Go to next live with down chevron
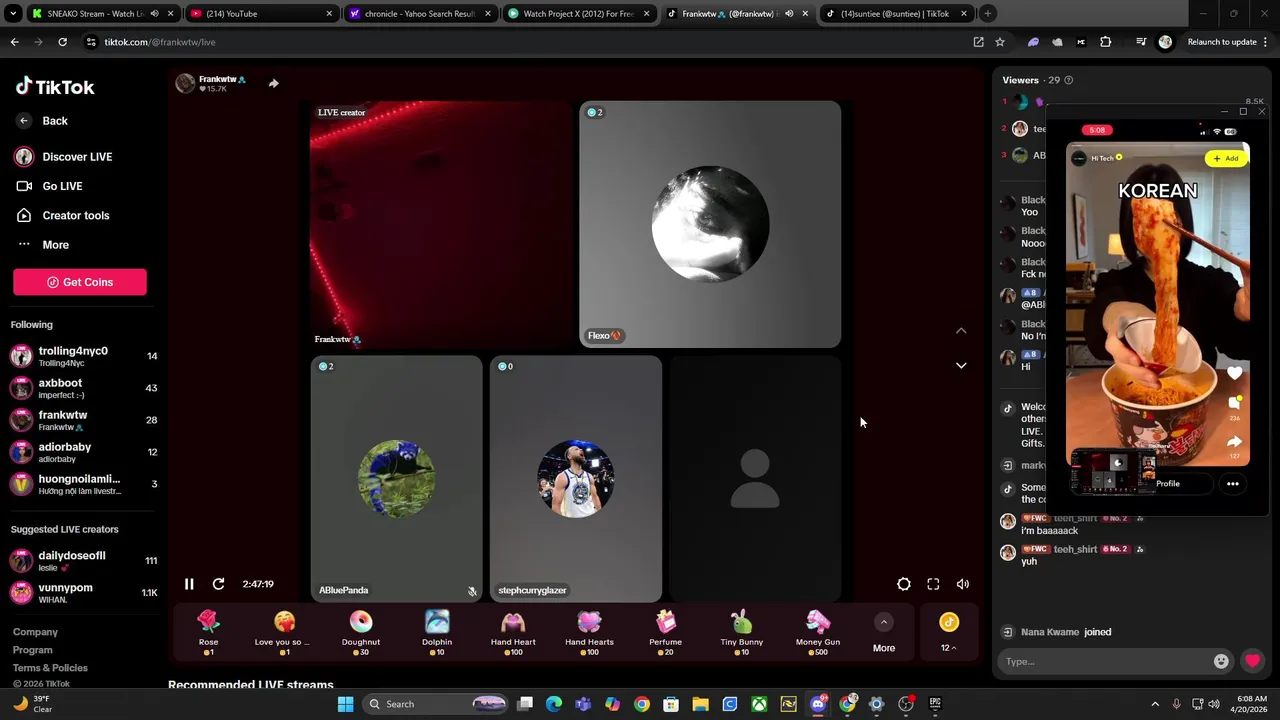This screenshot has width=1280, height=720. (961, 366)
